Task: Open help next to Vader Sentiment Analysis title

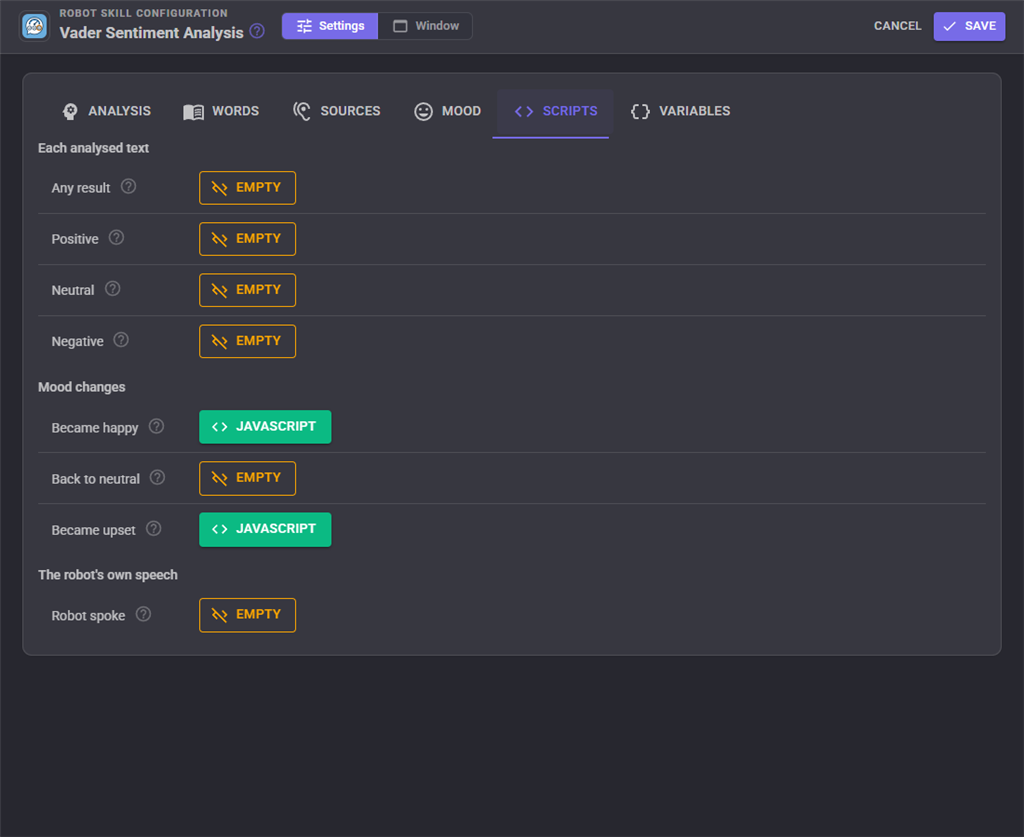Action: 257,31
